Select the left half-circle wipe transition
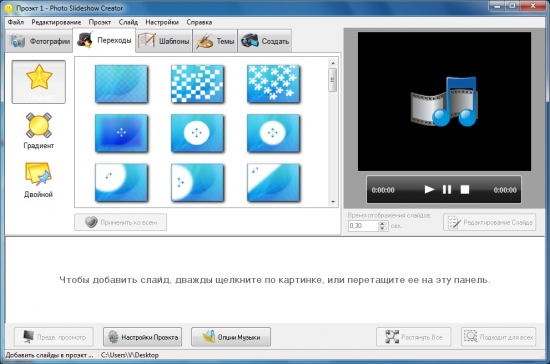The height and width of the screenshot is (364, 550). tap(197, 182)
